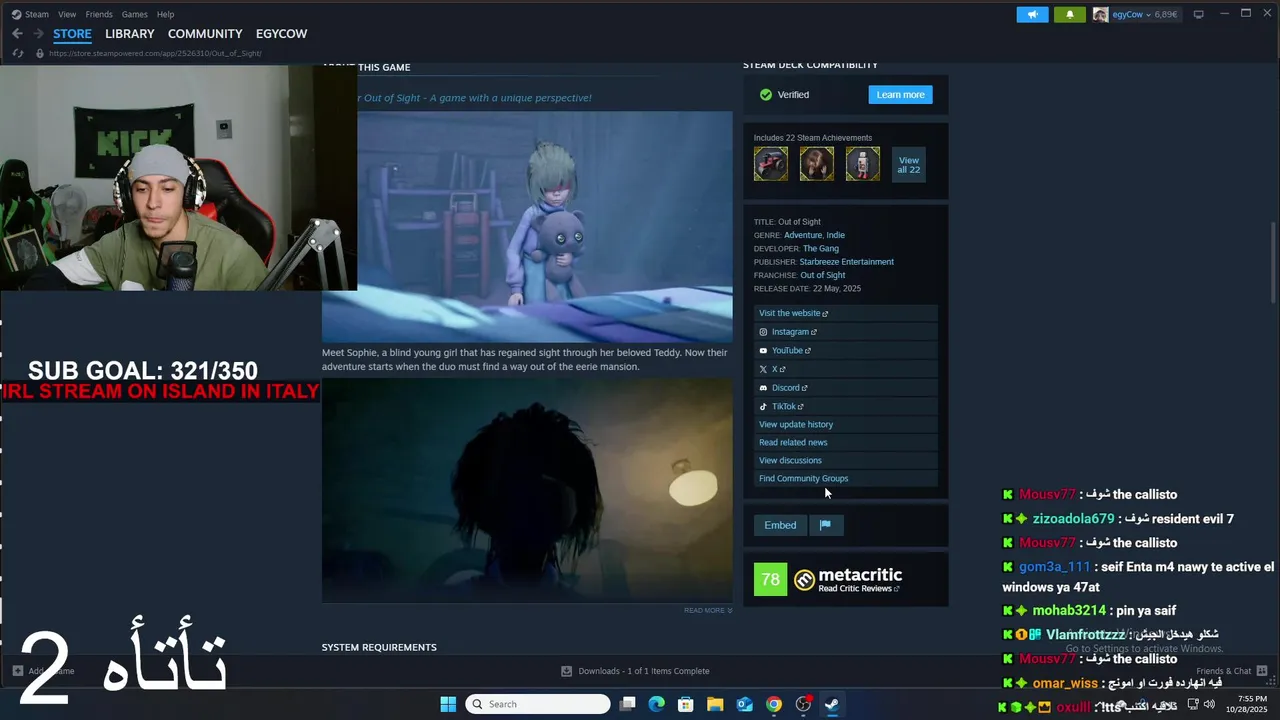Open the game's Instagram link
Image resolution: width=1280 pixels, height=720 pixels.
[846, 332]
